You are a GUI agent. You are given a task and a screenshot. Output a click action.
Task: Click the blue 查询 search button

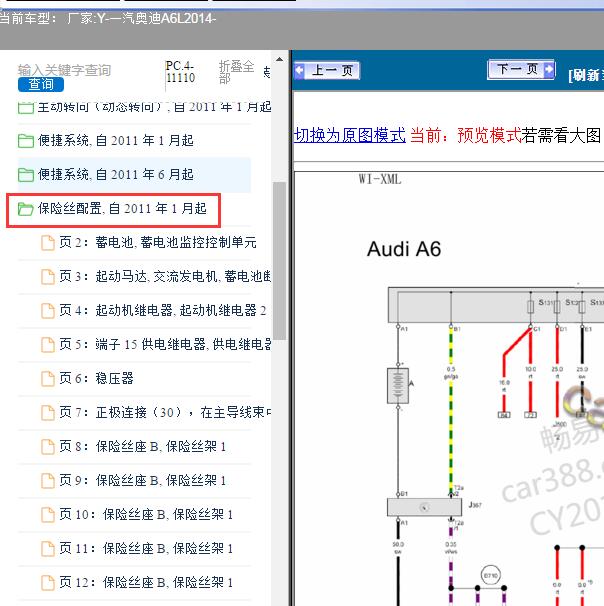point(41,85)
